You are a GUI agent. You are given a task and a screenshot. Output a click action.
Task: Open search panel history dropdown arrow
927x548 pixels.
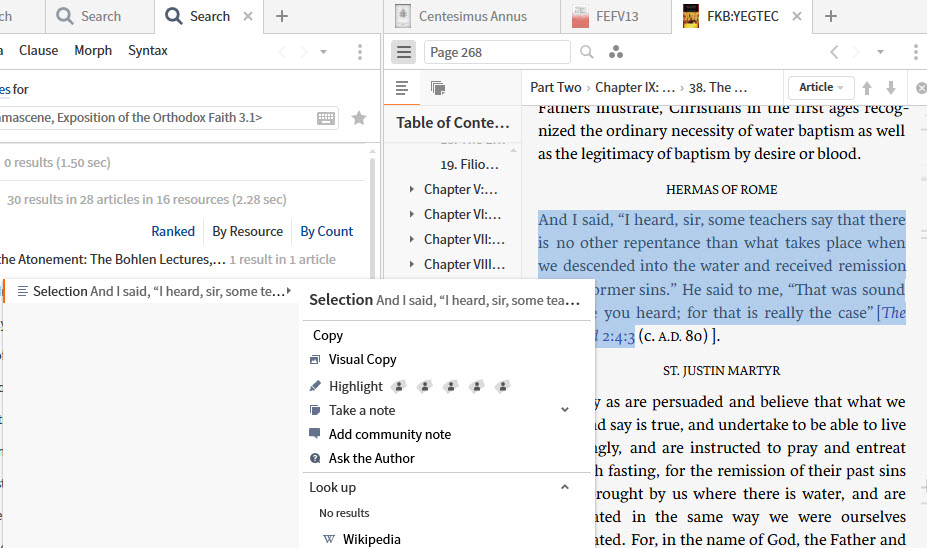click(323, 52)
